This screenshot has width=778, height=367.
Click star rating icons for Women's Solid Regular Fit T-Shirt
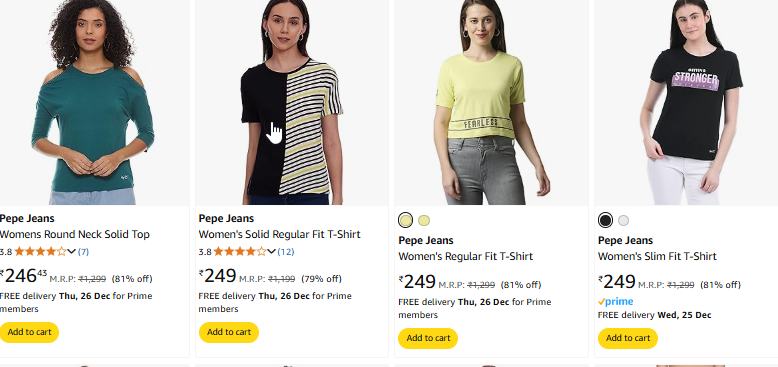coord(240,251)
